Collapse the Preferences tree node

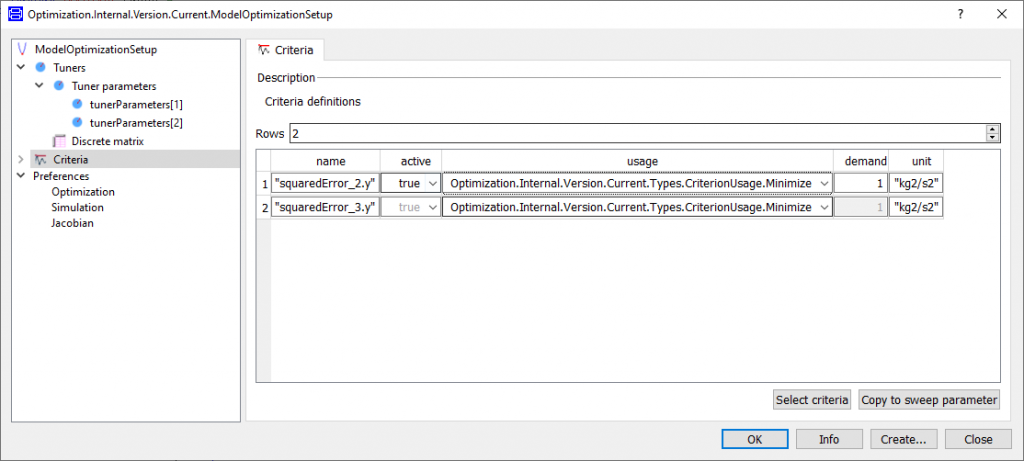coord(21,176)
